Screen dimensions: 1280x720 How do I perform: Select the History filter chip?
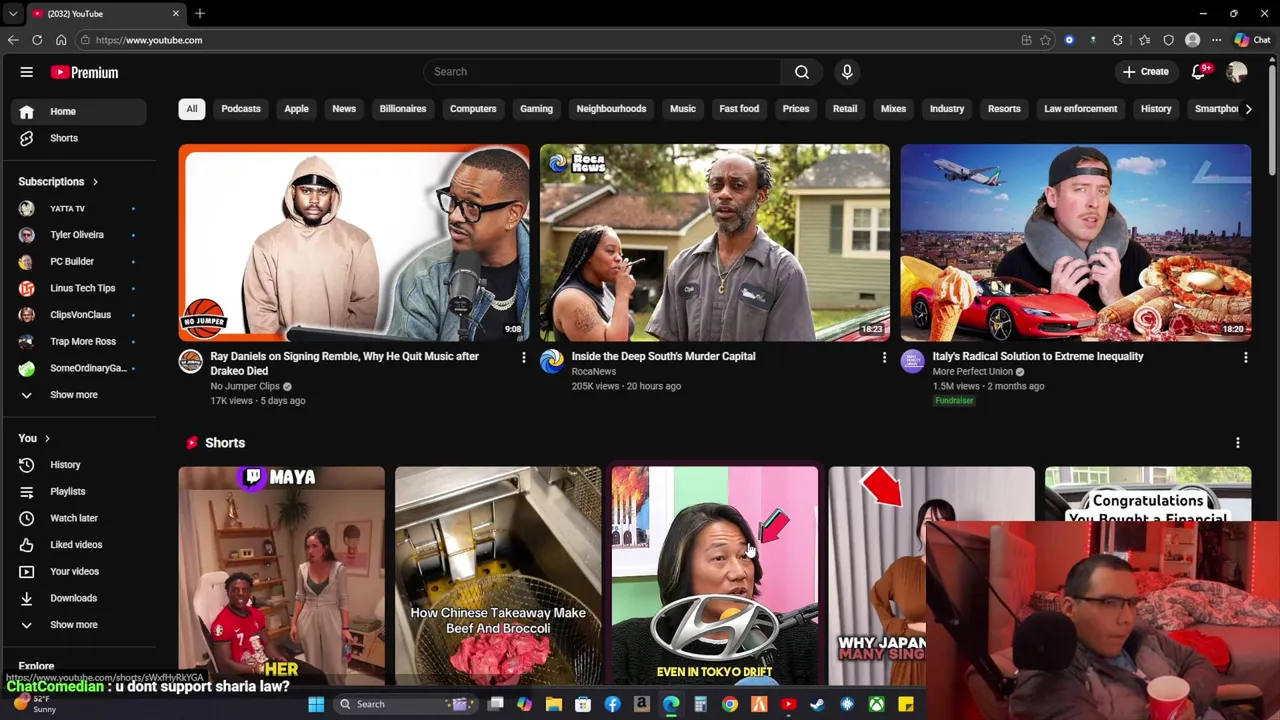tap(1156, 109)
